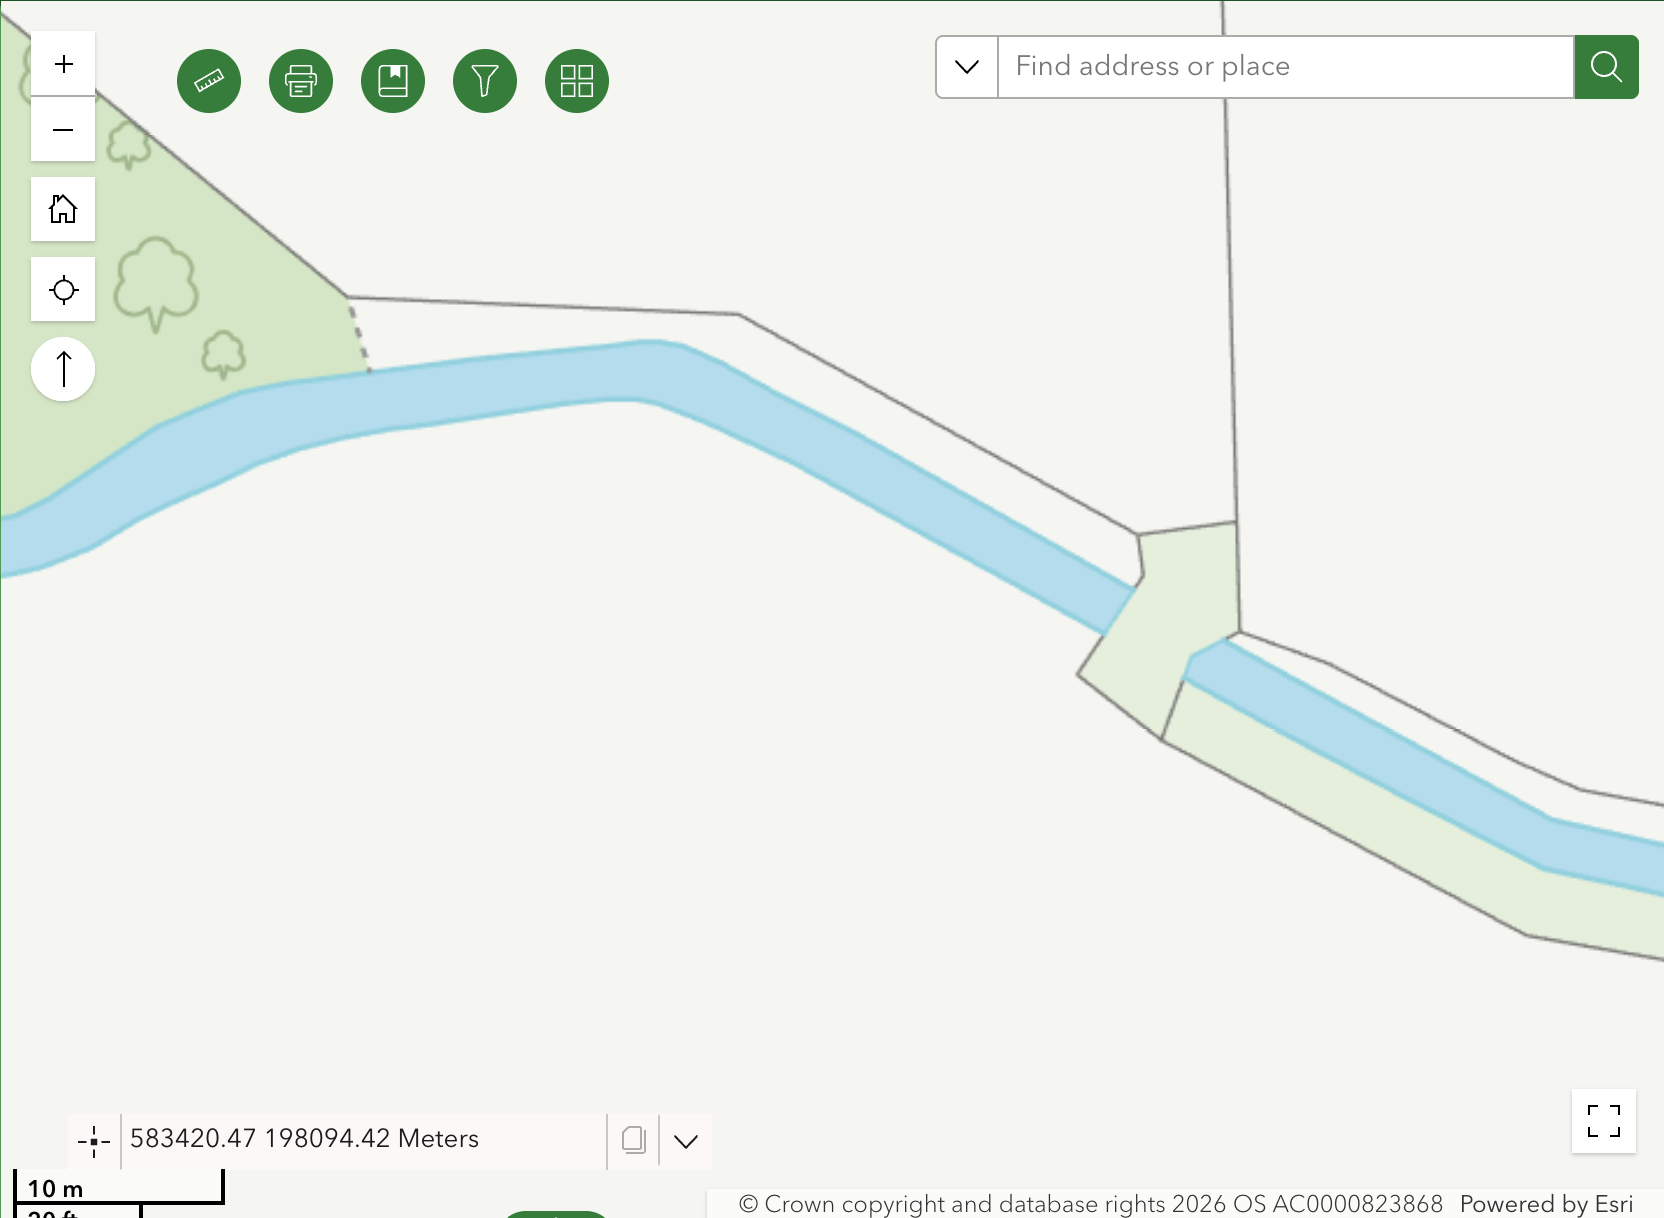Open the ruler measurement tool
Viewport: 1664px width, 1218px height.
209,81
